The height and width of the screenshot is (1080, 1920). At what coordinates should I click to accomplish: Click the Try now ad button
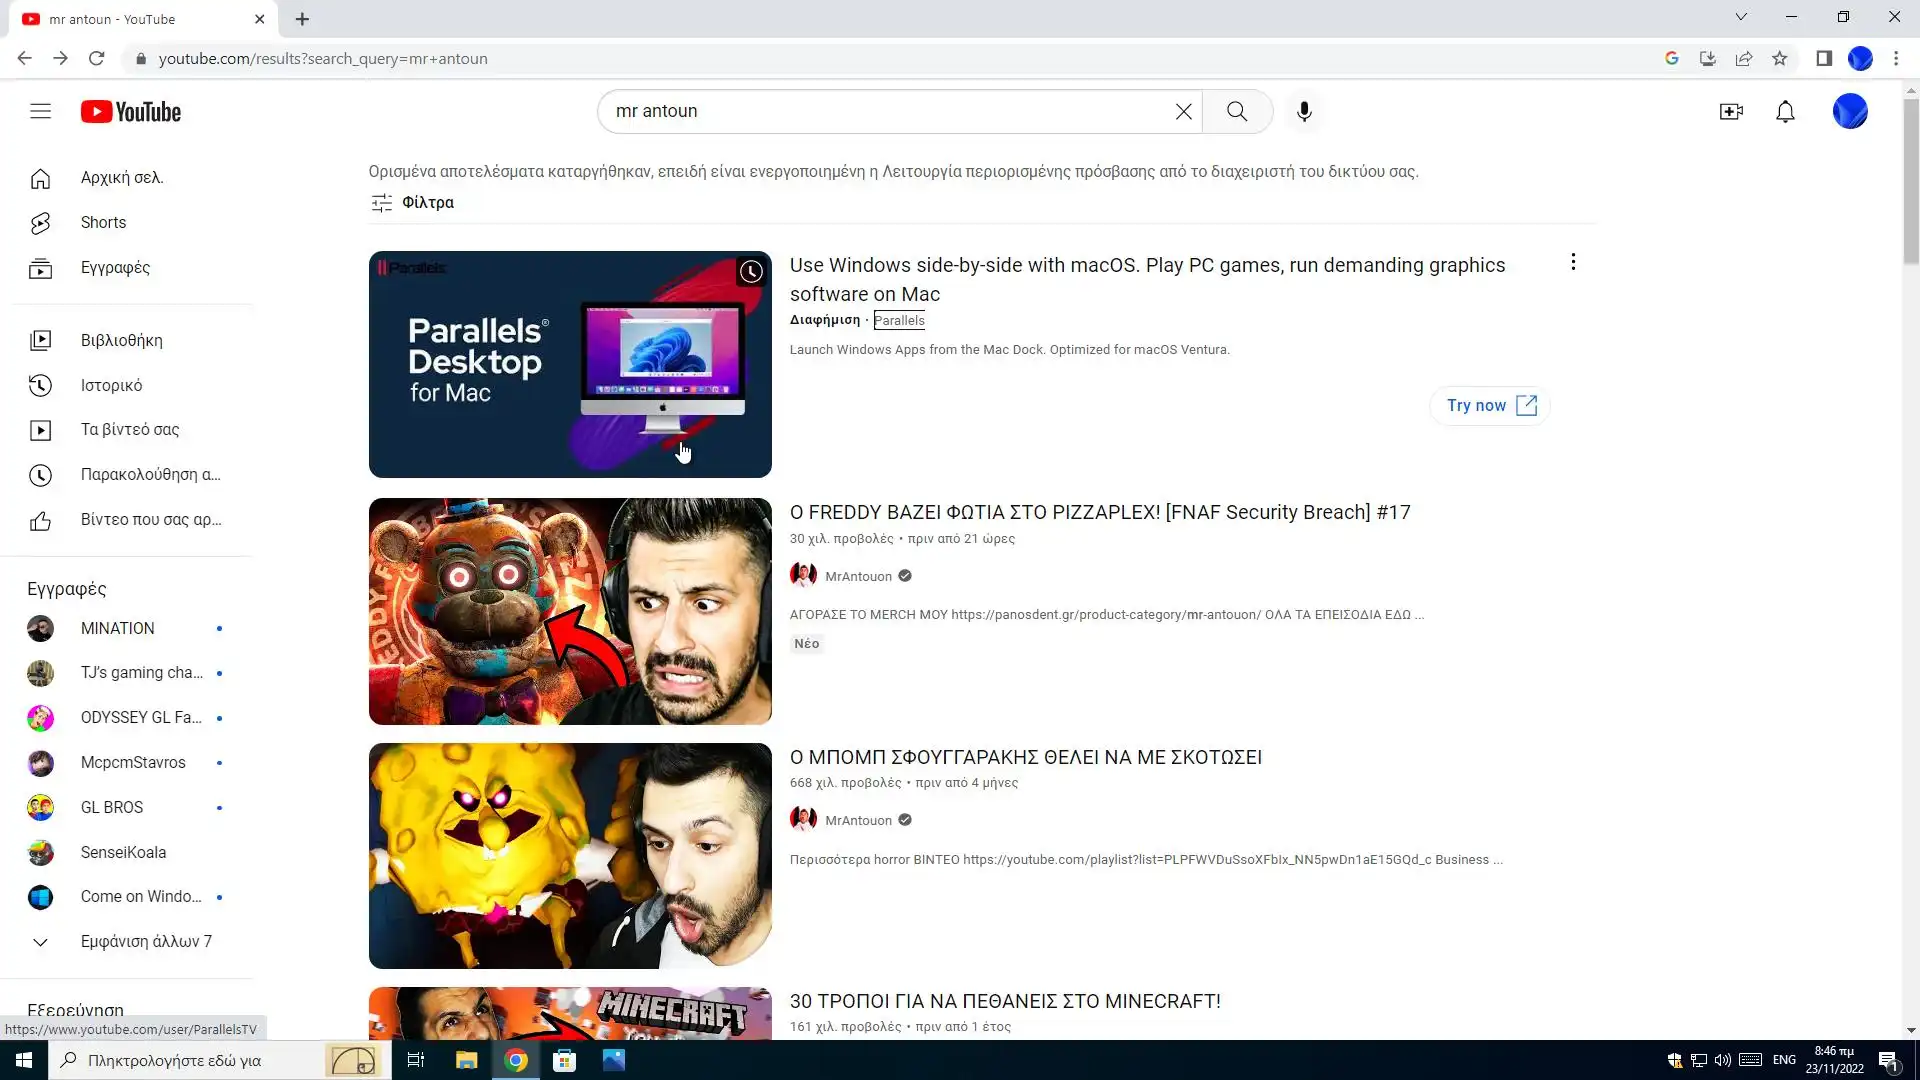click(1490, 405)
